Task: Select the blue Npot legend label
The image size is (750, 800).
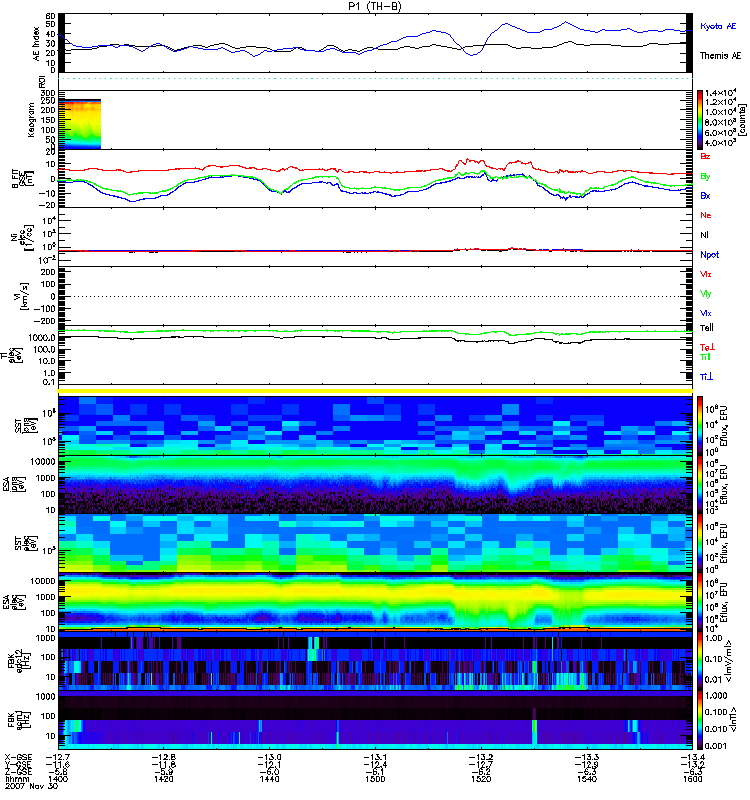Action: click(x=709, y=255)
